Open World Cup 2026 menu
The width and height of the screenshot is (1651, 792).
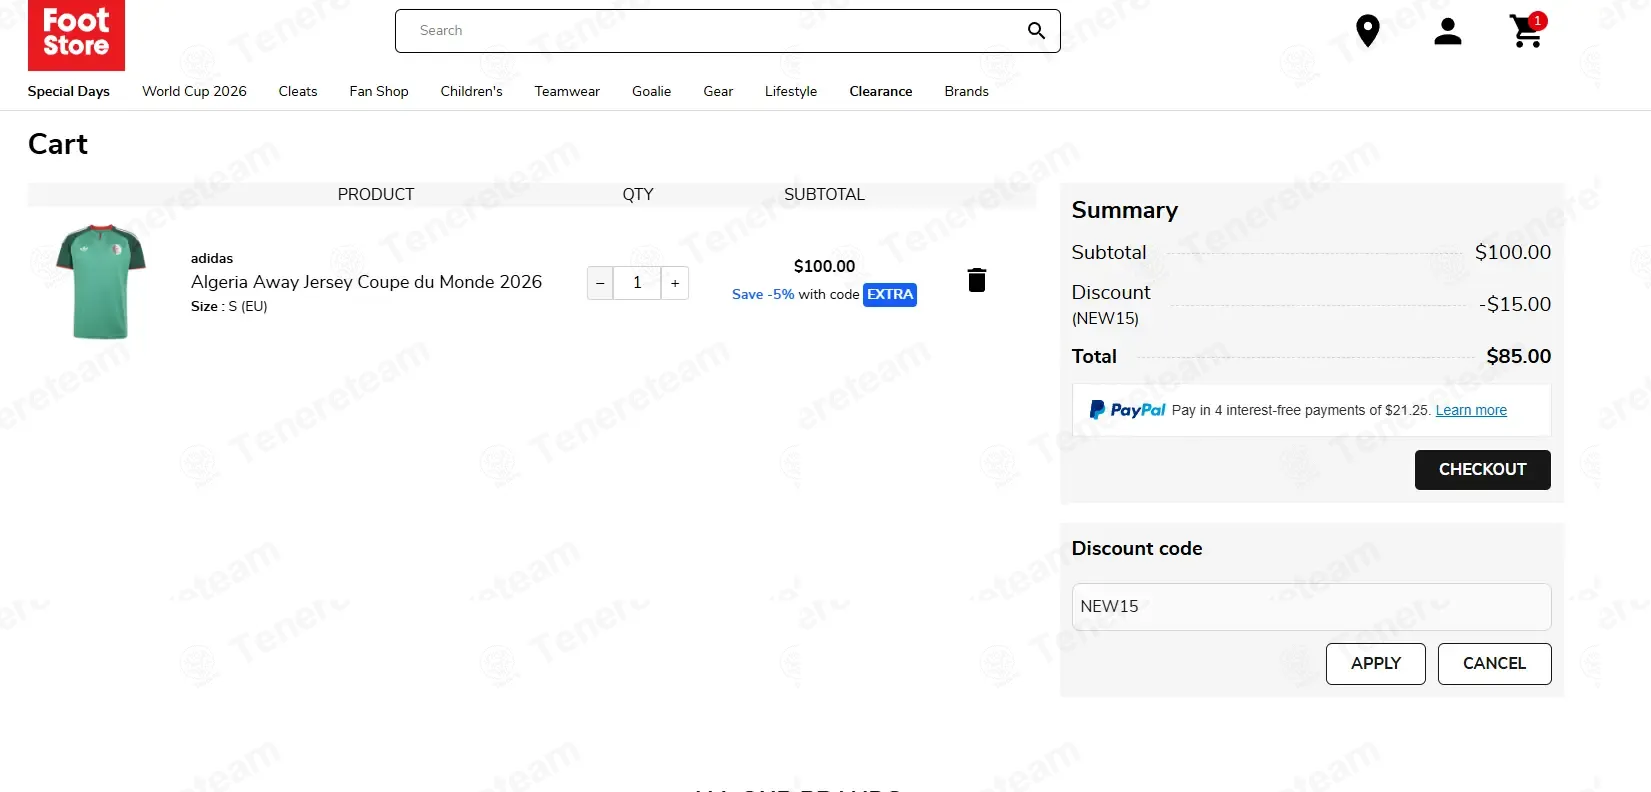pos(194,91)
